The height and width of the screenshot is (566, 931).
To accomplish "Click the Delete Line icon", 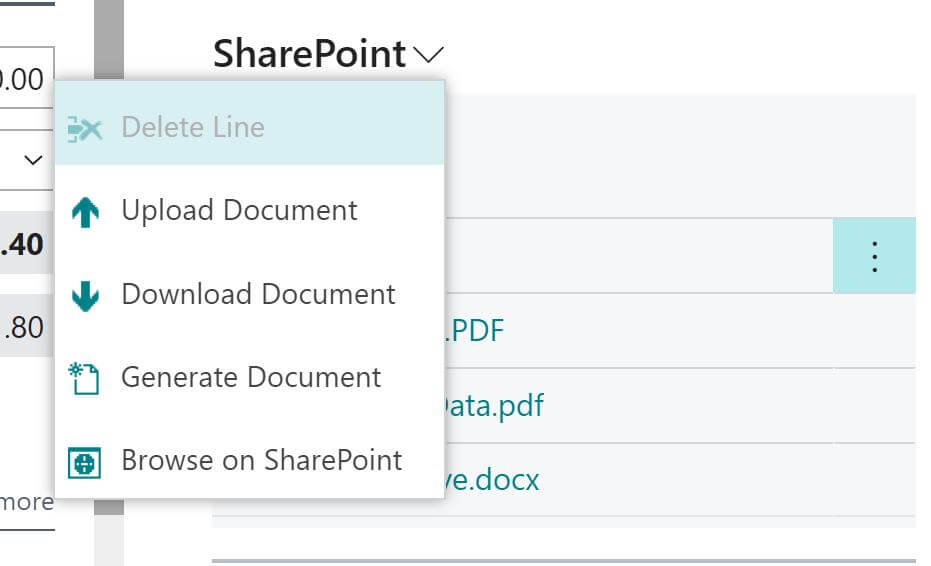I will coord(85,128).
